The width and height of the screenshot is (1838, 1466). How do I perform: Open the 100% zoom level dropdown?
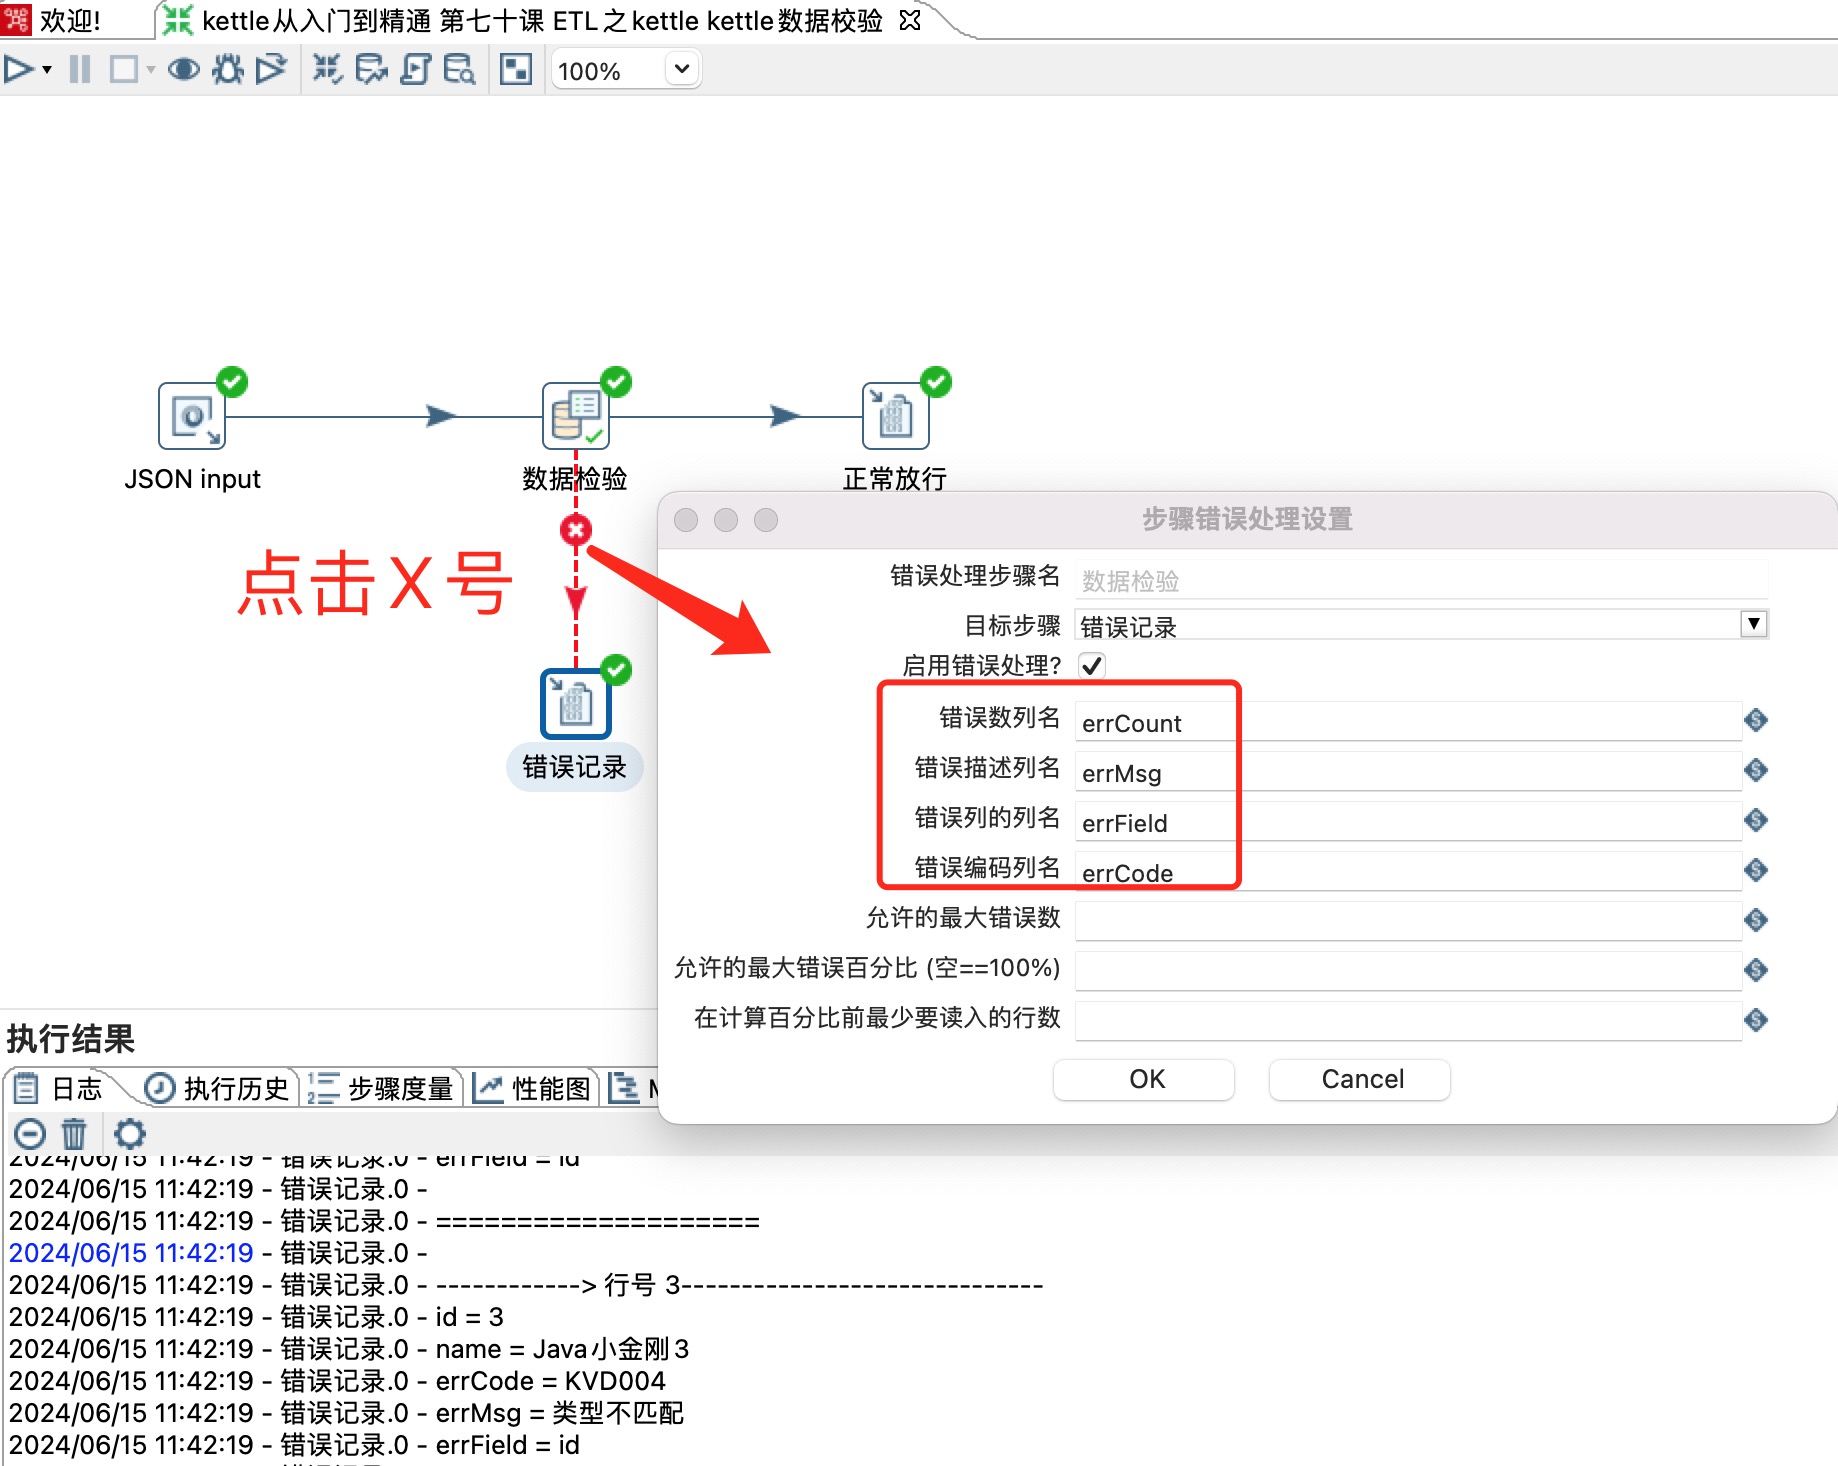click(682, 69)
